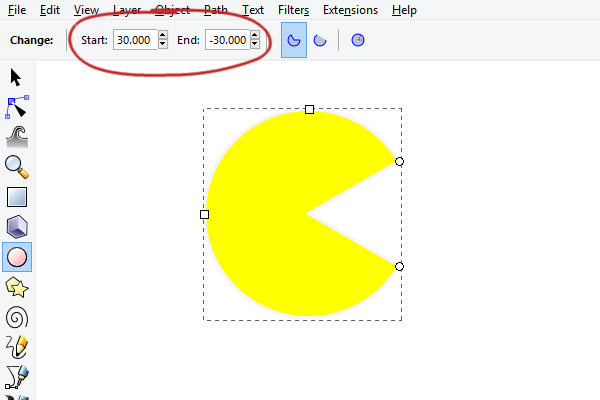This screenshot has width=600, height=400.
Task: Open the Filters menu
Action: [x=293, y=10]
